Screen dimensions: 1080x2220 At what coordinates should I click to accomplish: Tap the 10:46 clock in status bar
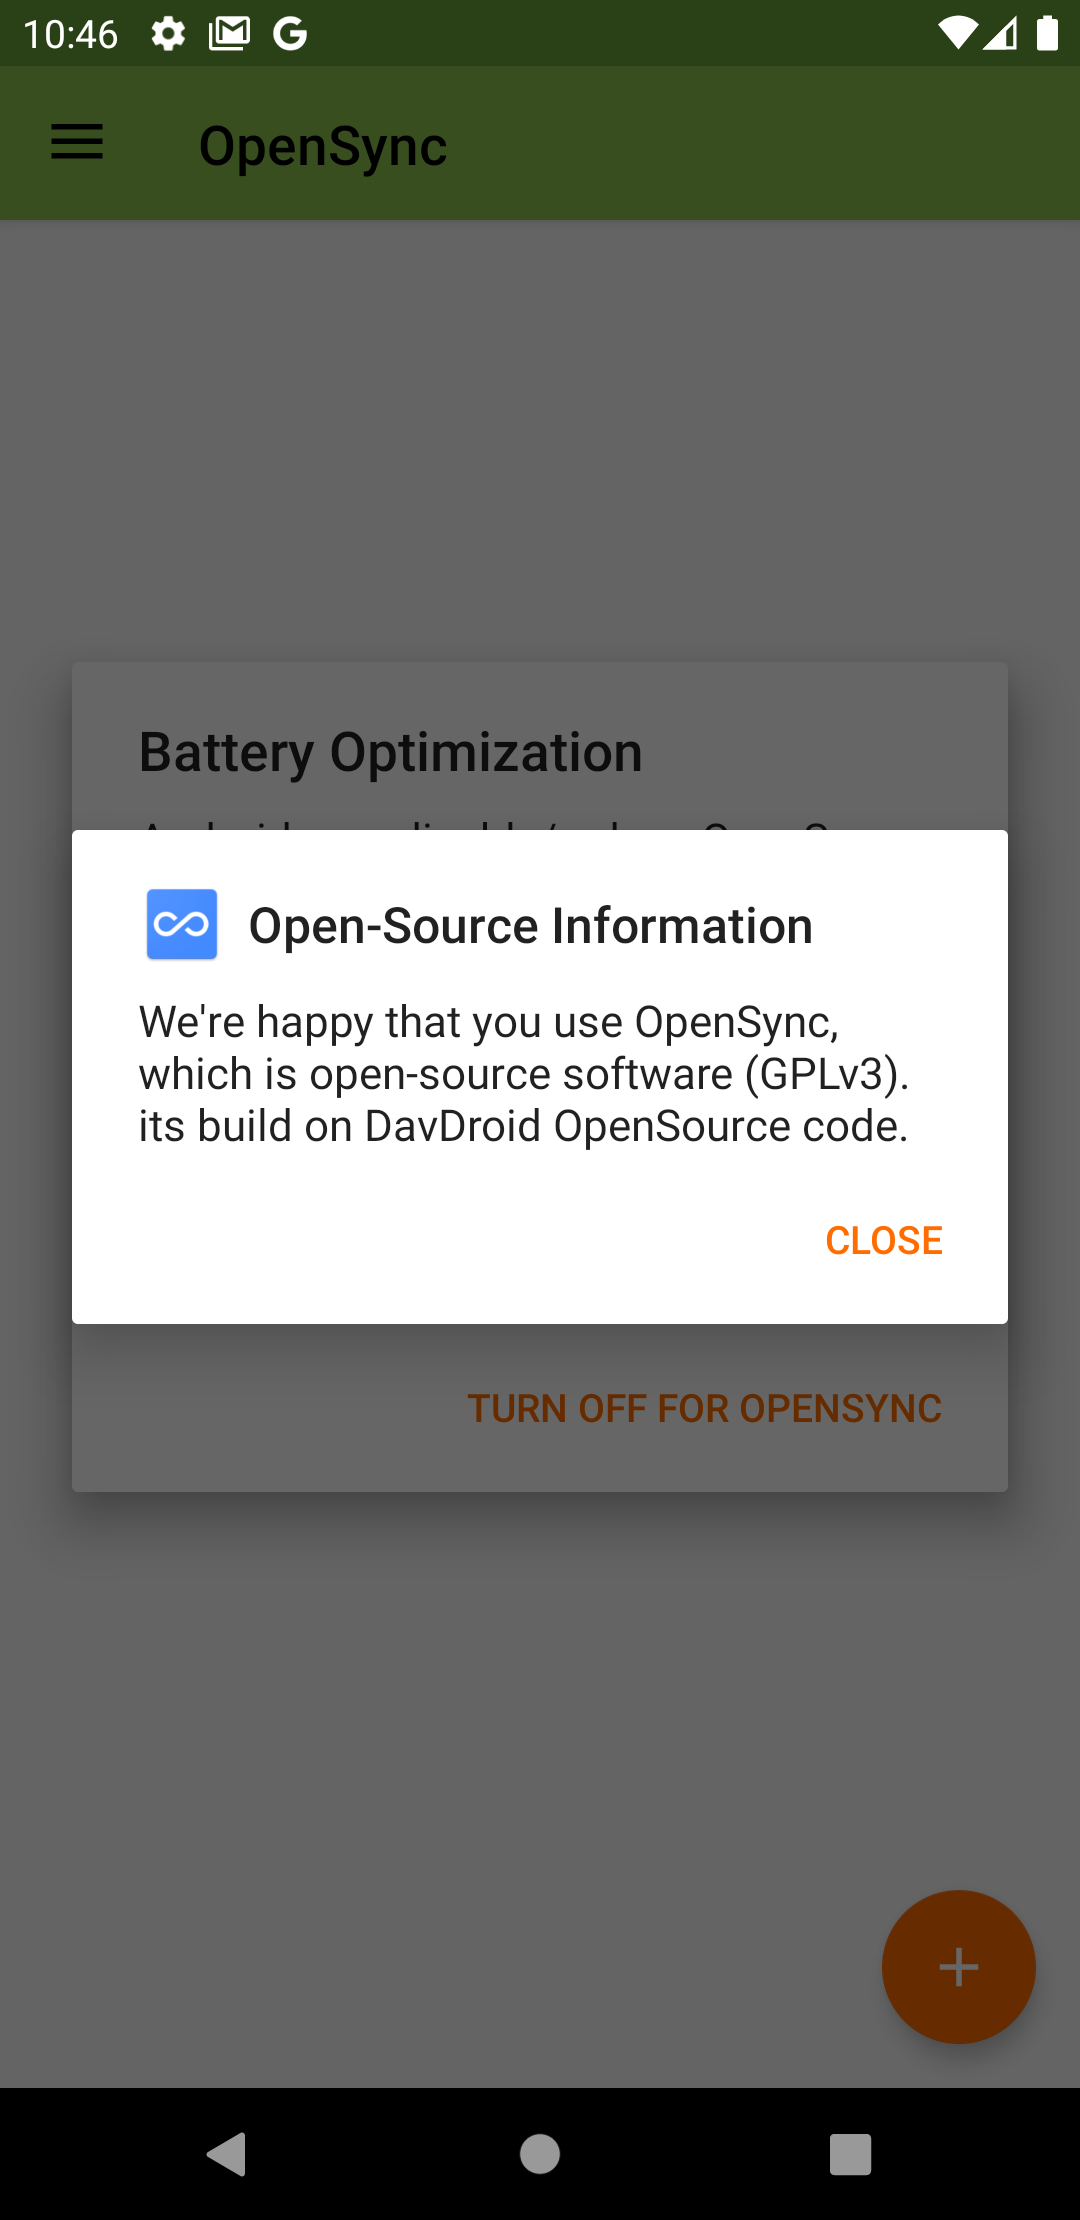pyautogui.click(x=70, y=34)
